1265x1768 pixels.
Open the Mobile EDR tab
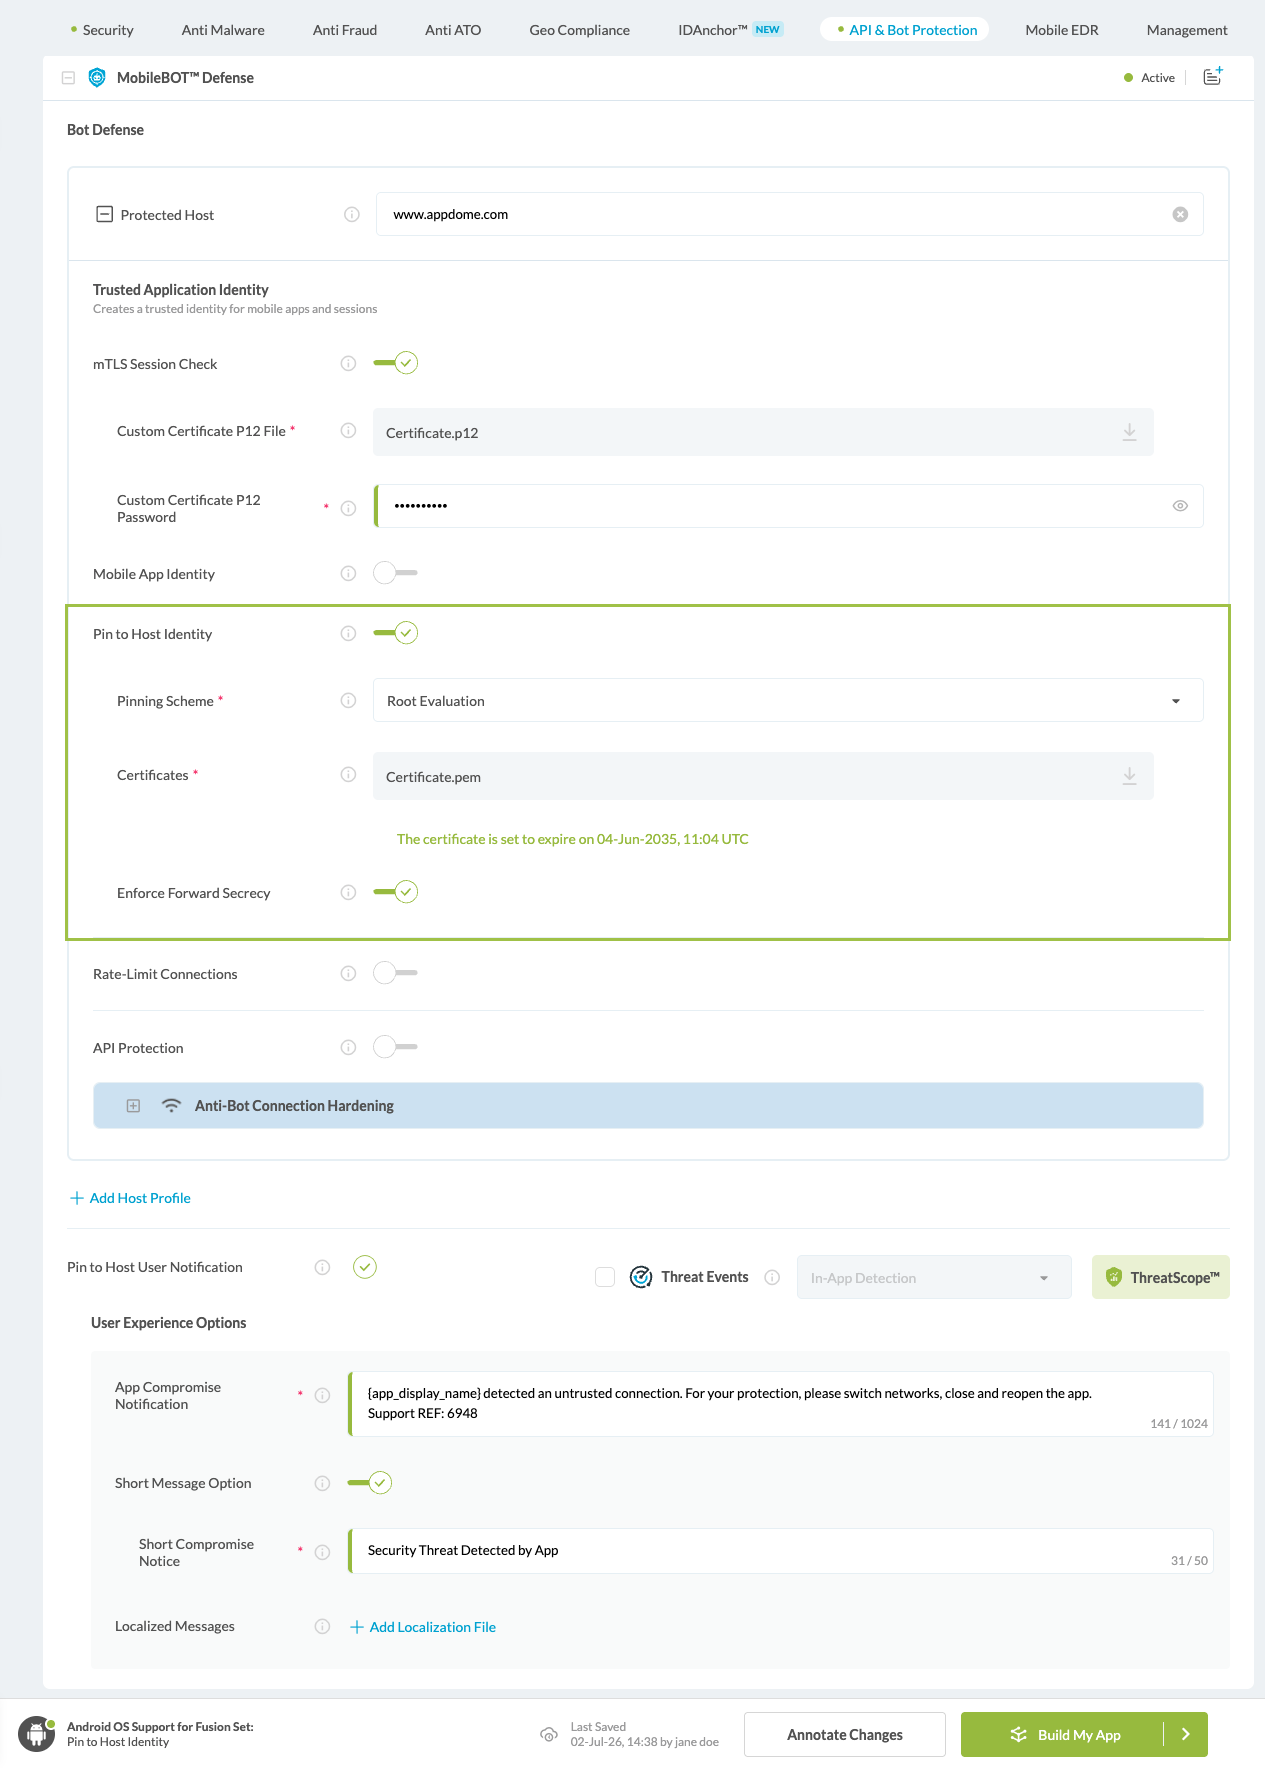point(1062,30)
